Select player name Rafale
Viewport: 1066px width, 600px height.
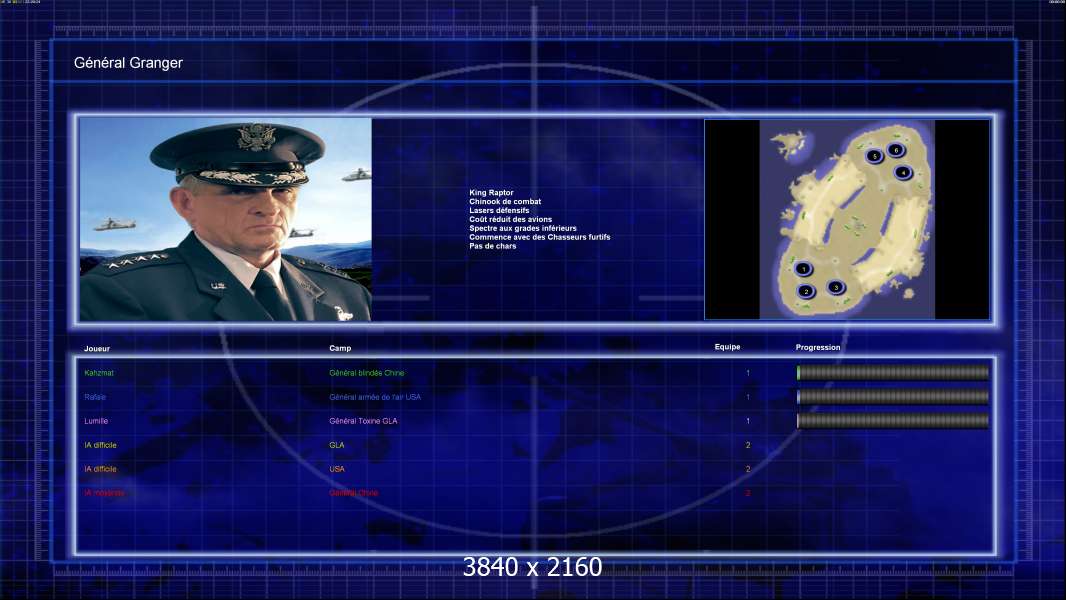pyautogui.click(x=95, y=397)
